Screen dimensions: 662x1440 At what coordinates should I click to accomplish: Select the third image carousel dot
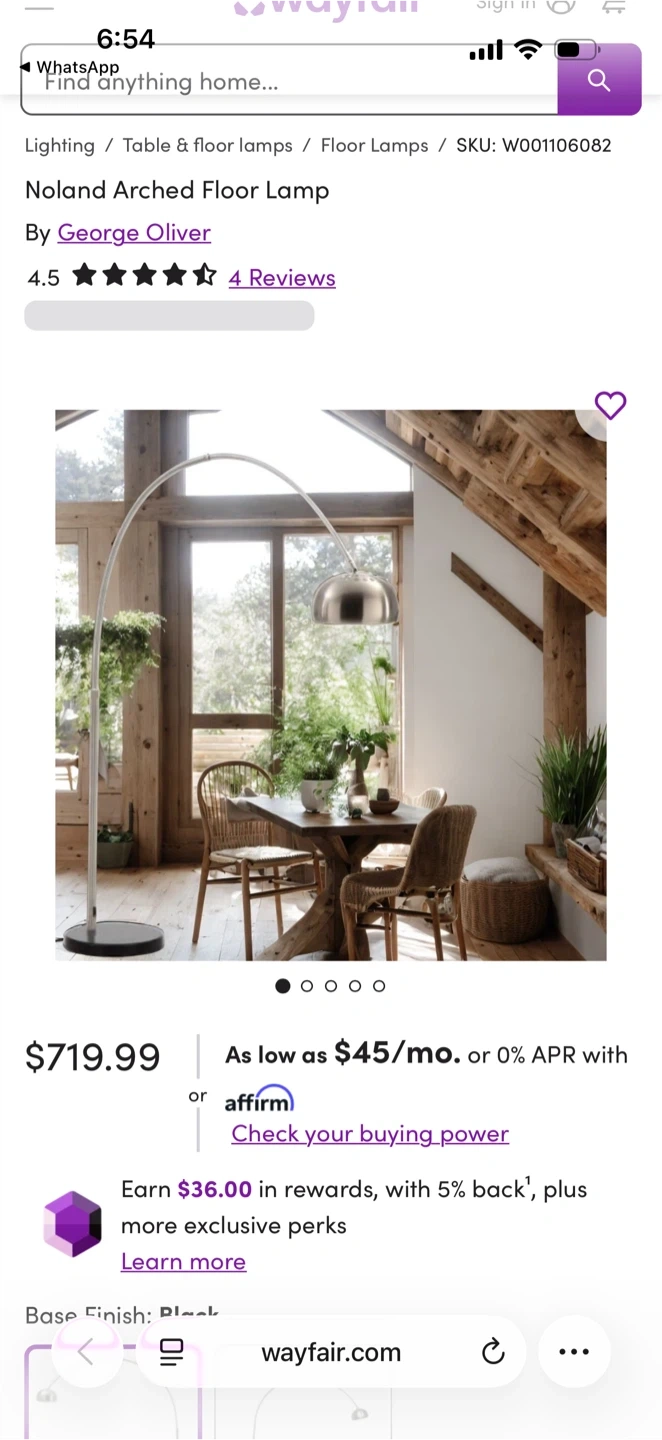coord(331,986)
